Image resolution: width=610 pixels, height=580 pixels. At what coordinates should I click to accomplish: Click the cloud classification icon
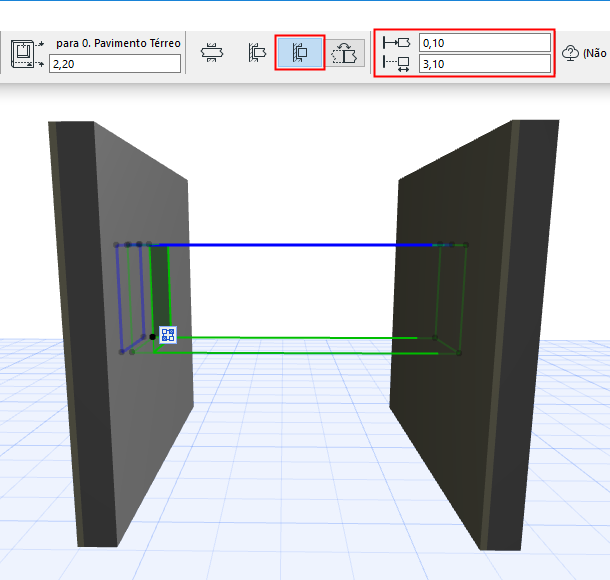[x=570, y=53]
